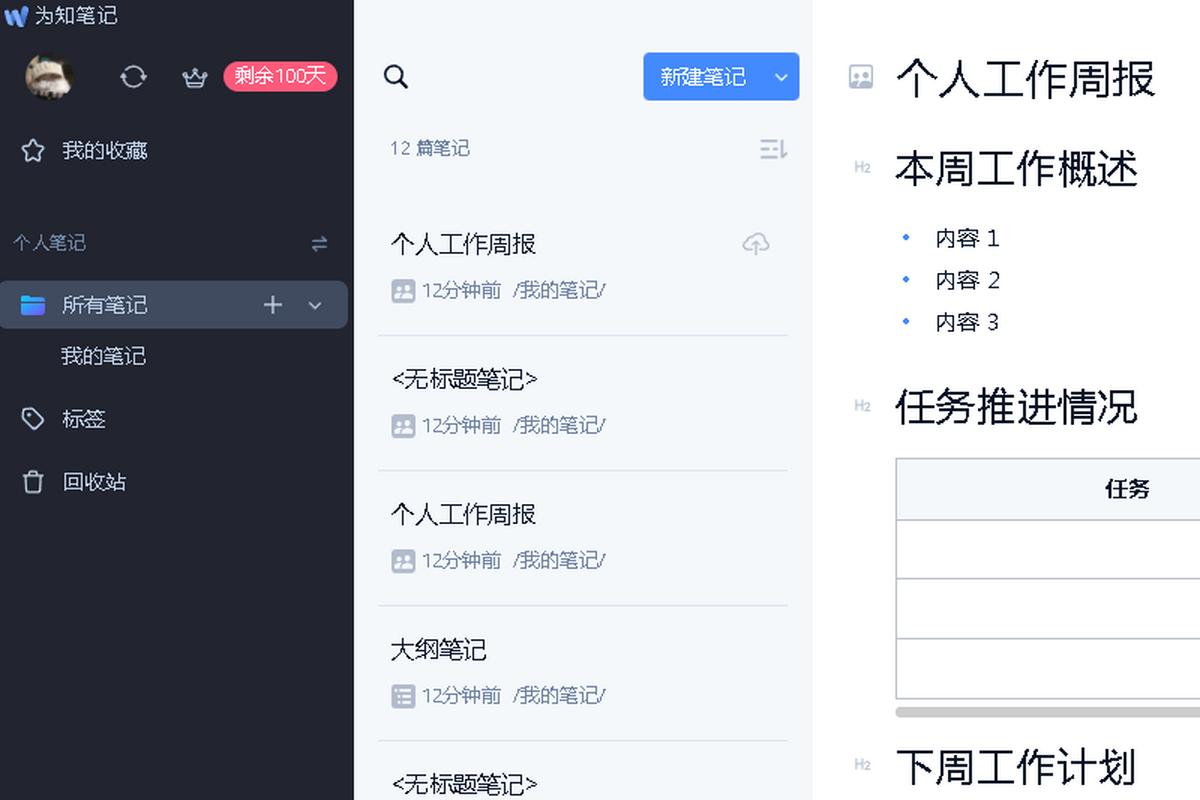1200x800 pixels.
Task: Click the cloud upload icon on first note
Action: click(x=756, y=243)
